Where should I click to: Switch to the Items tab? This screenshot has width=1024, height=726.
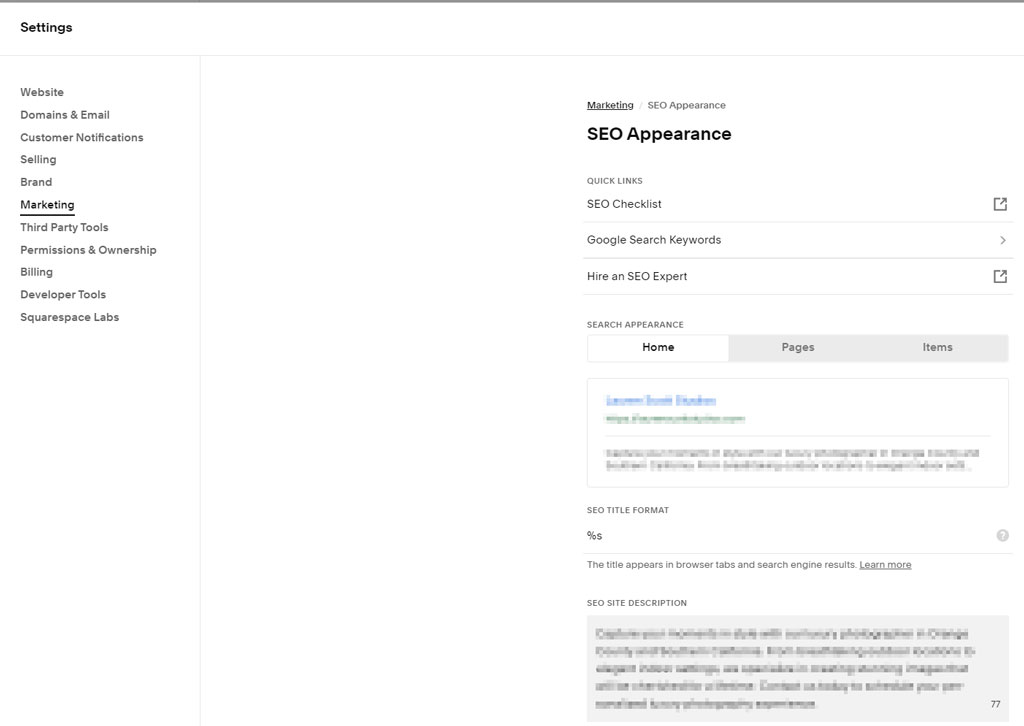coord(937,347)
